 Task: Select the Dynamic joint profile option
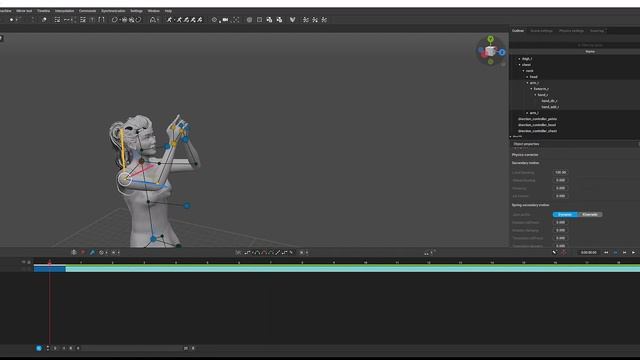[565, 215]
